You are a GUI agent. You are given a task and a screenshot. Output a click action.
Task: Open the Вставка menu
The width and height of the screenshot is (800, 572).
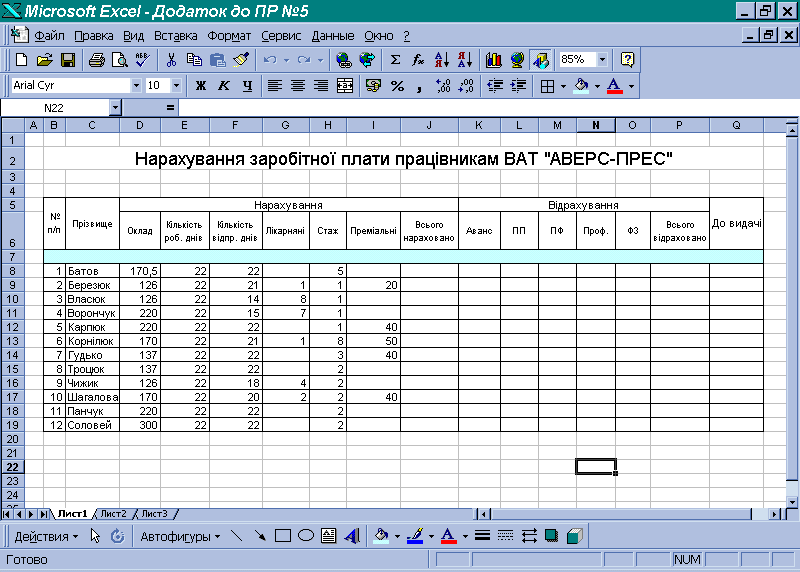coord(176,36)
